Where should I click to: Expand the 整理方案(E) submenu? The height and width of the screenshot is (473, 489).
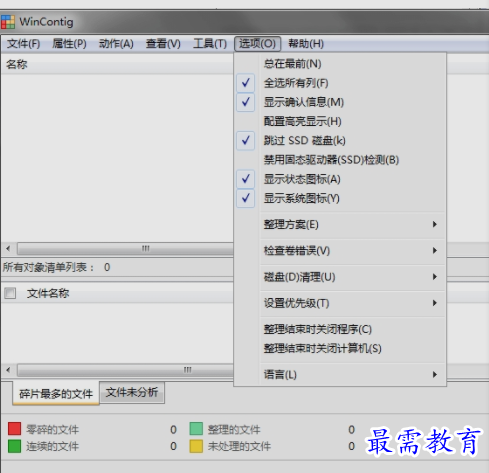point(340,224)
